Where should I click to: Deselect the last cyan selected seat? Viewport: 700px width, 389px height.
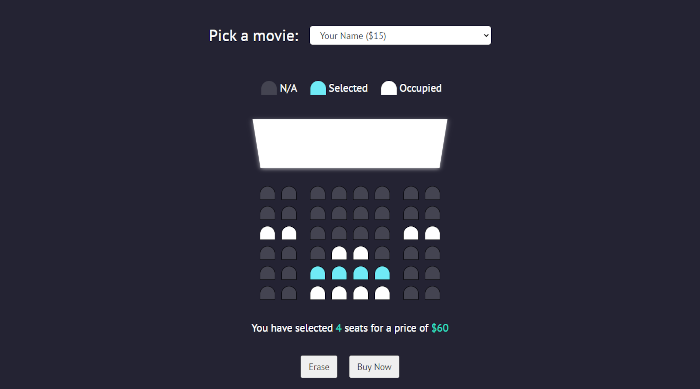click(x=382, y=273)
